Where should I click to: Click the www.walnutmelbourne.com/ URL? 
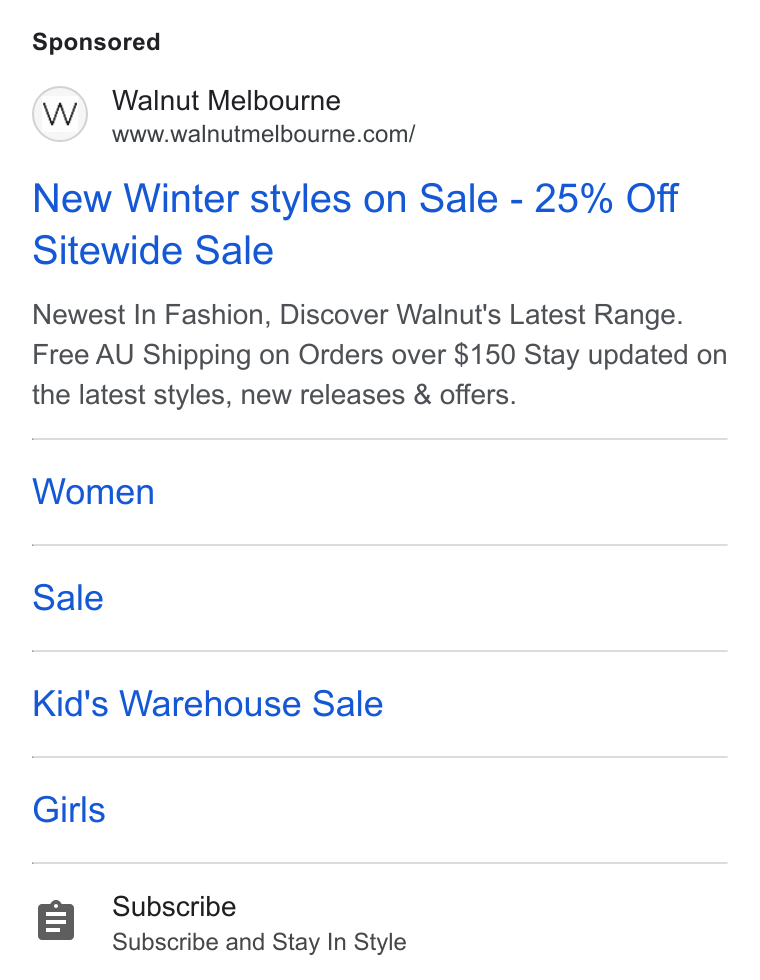pos(263,134)
